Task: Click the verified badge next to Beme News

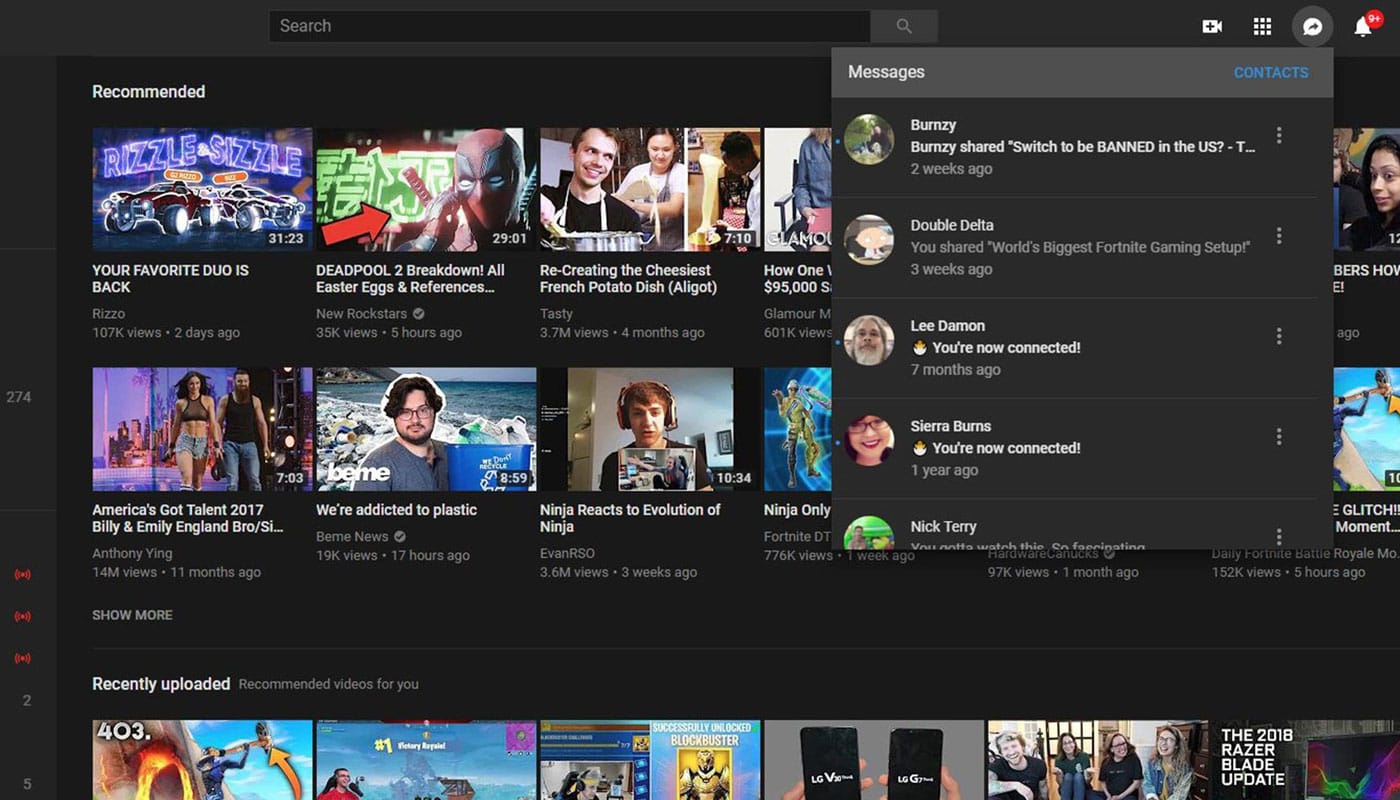Action: (x=400, y=537)
